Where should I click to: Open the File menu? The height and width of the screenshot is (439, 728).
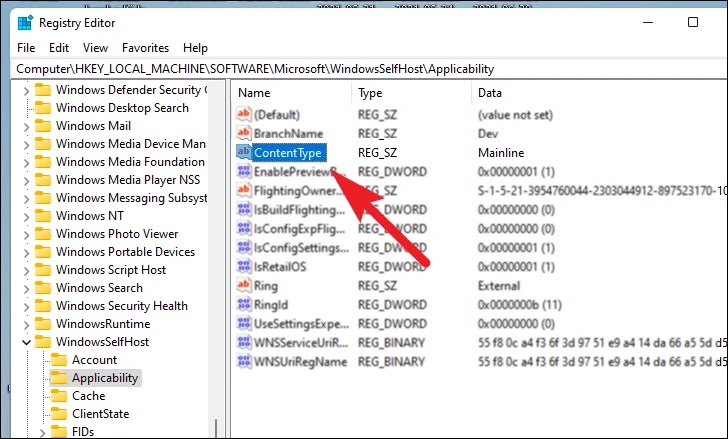[26, 48]
